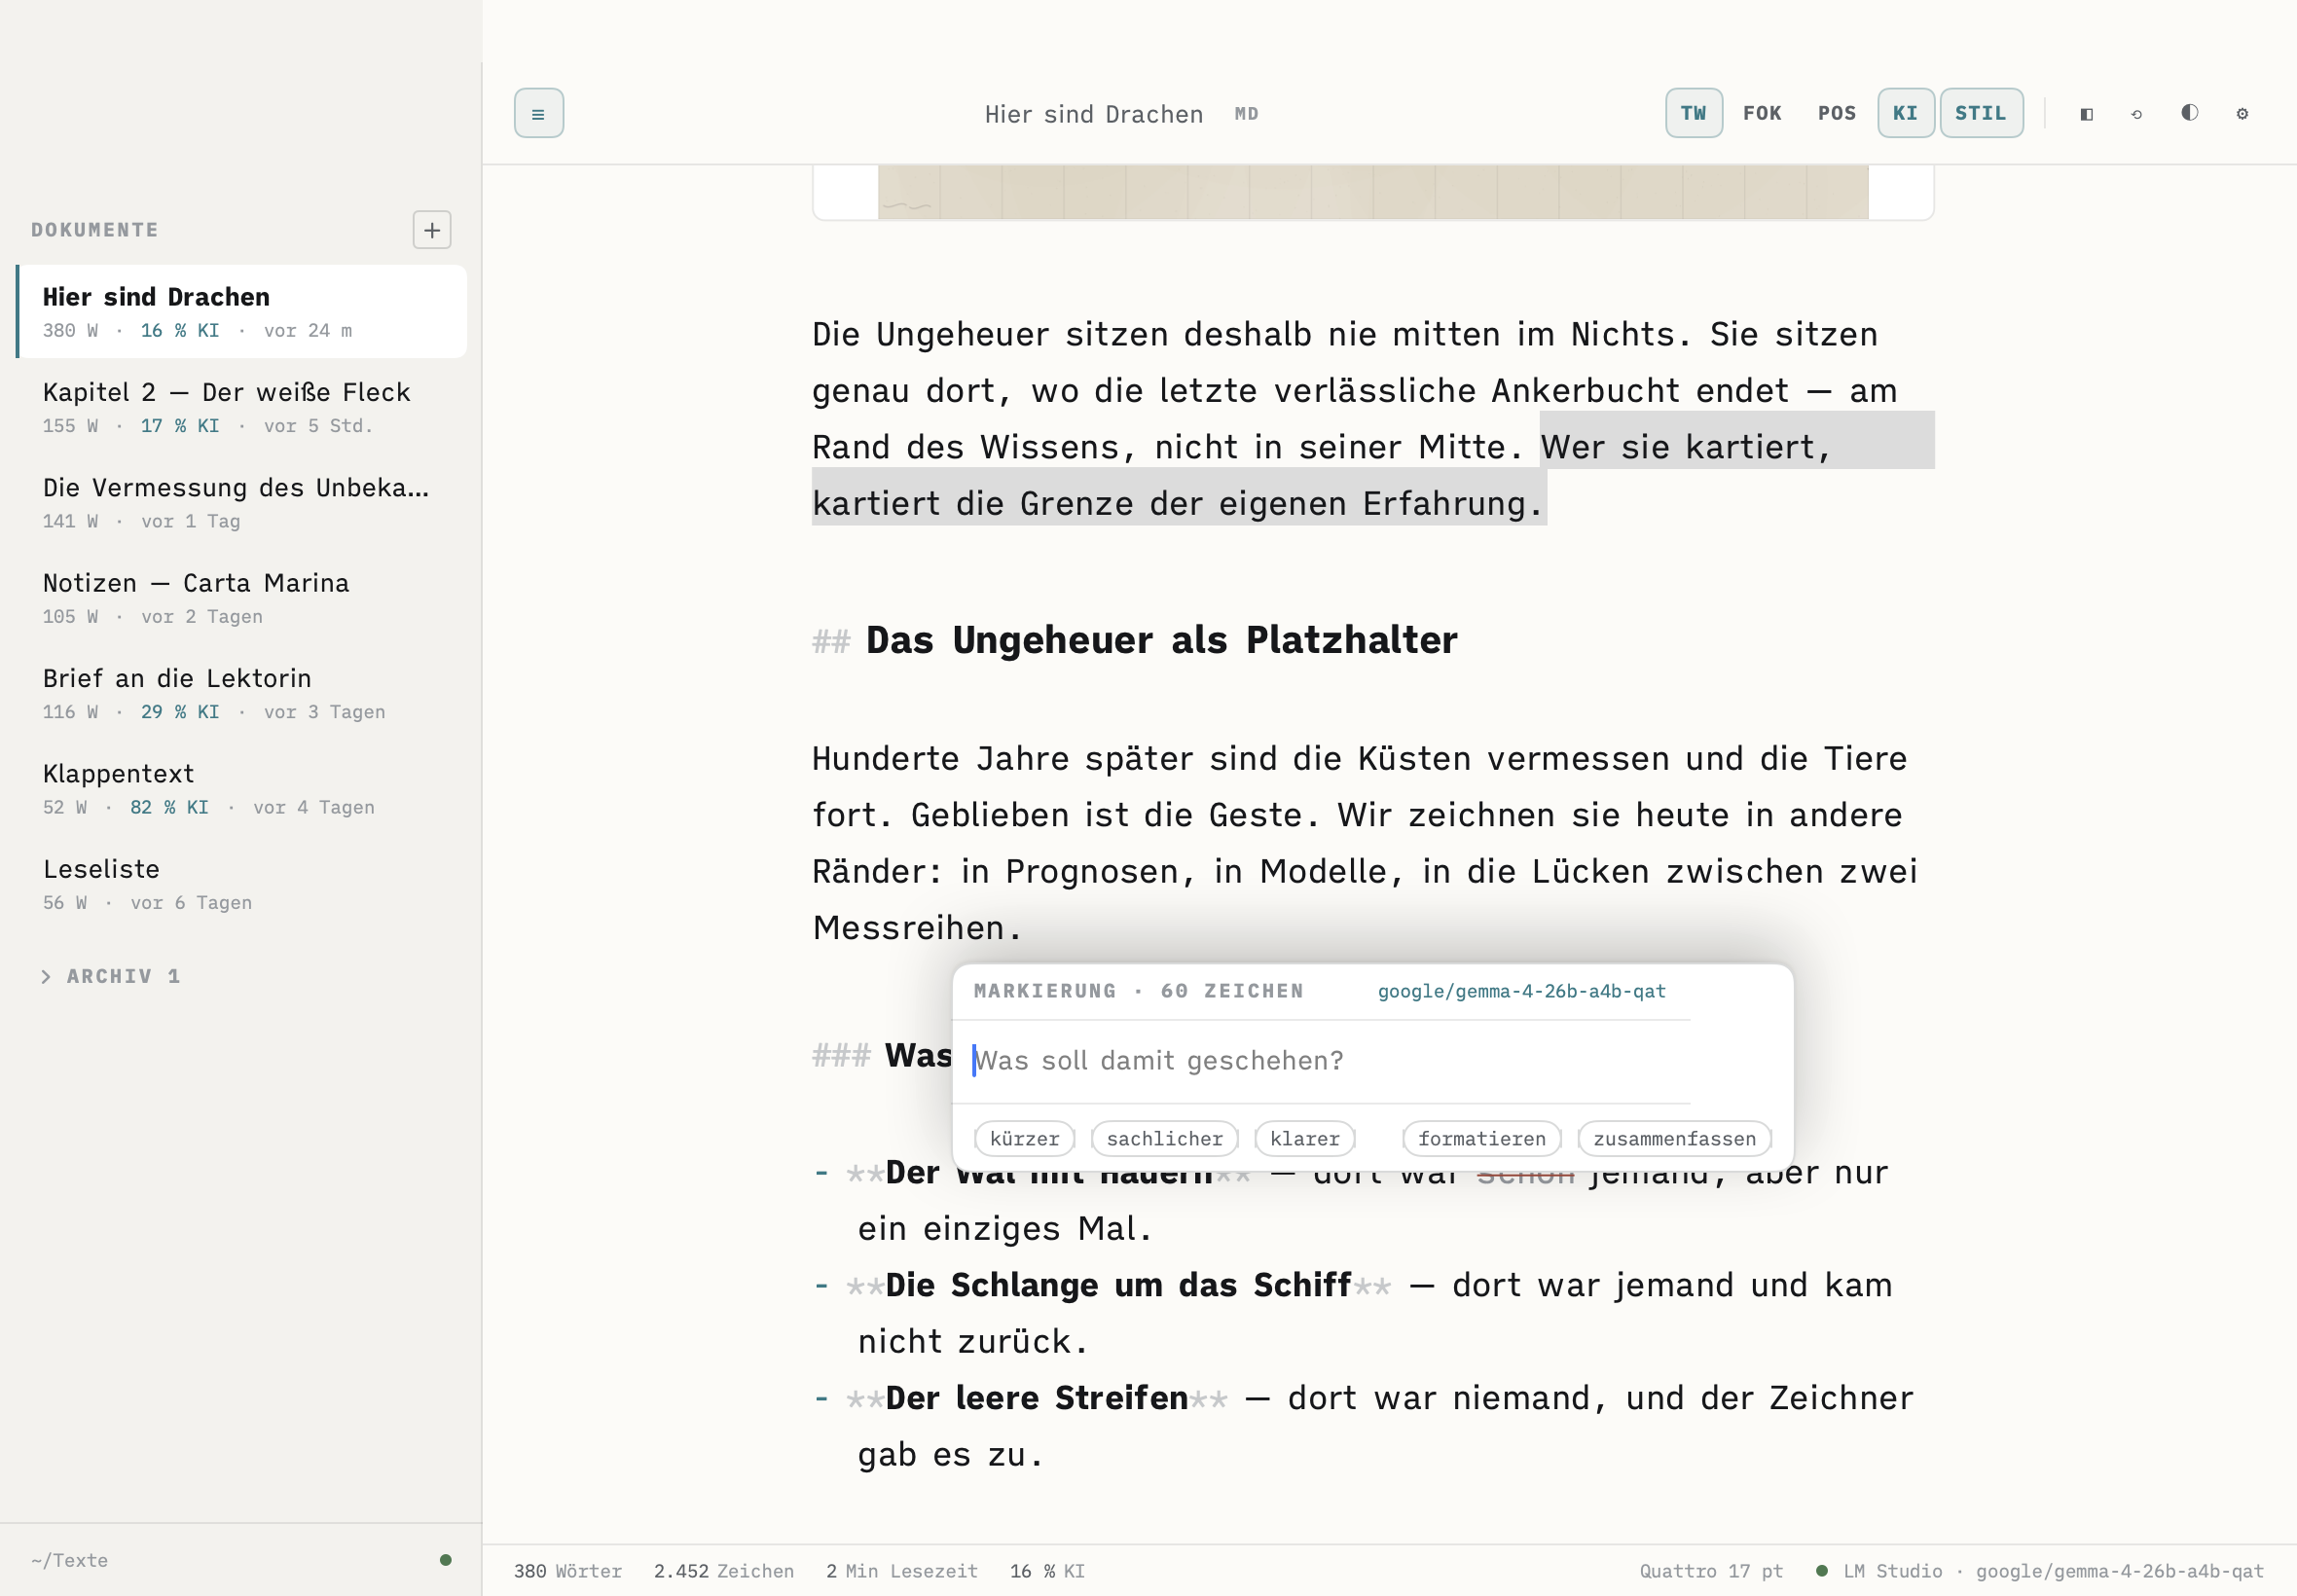Click the 2.452 Zeichen status entry

pyautogui.click(x=723, y=1571)
